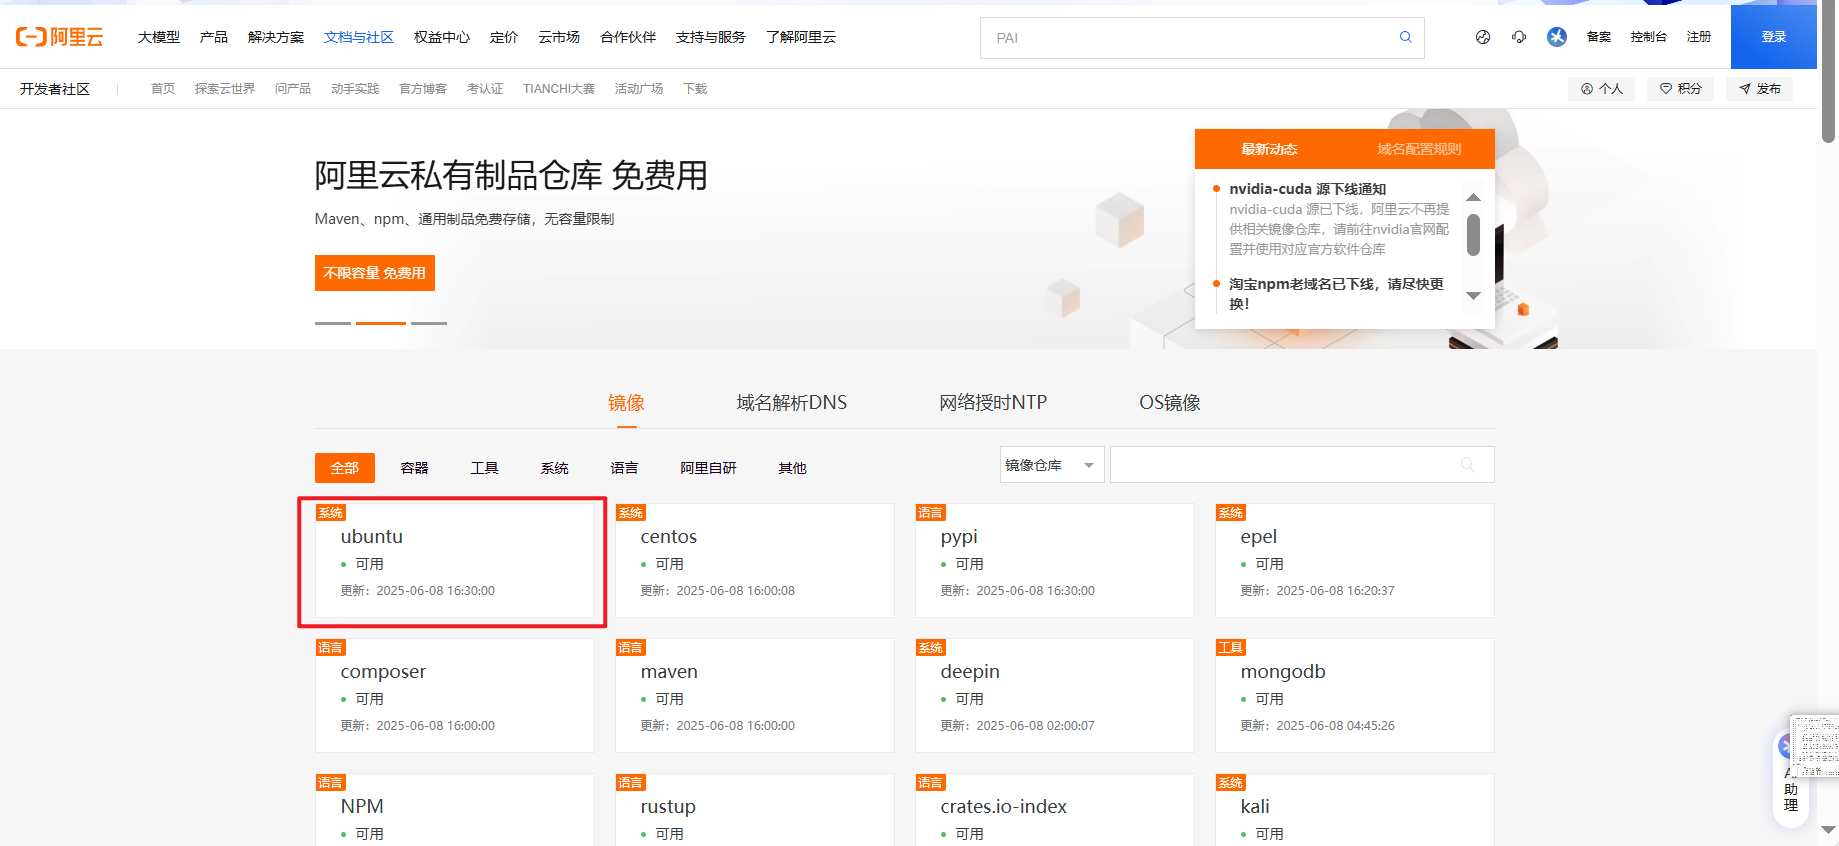Viewport: 1839px width, 846px height.
Task: Go to 首页 in community nav
Action: [x=163, y=89]
